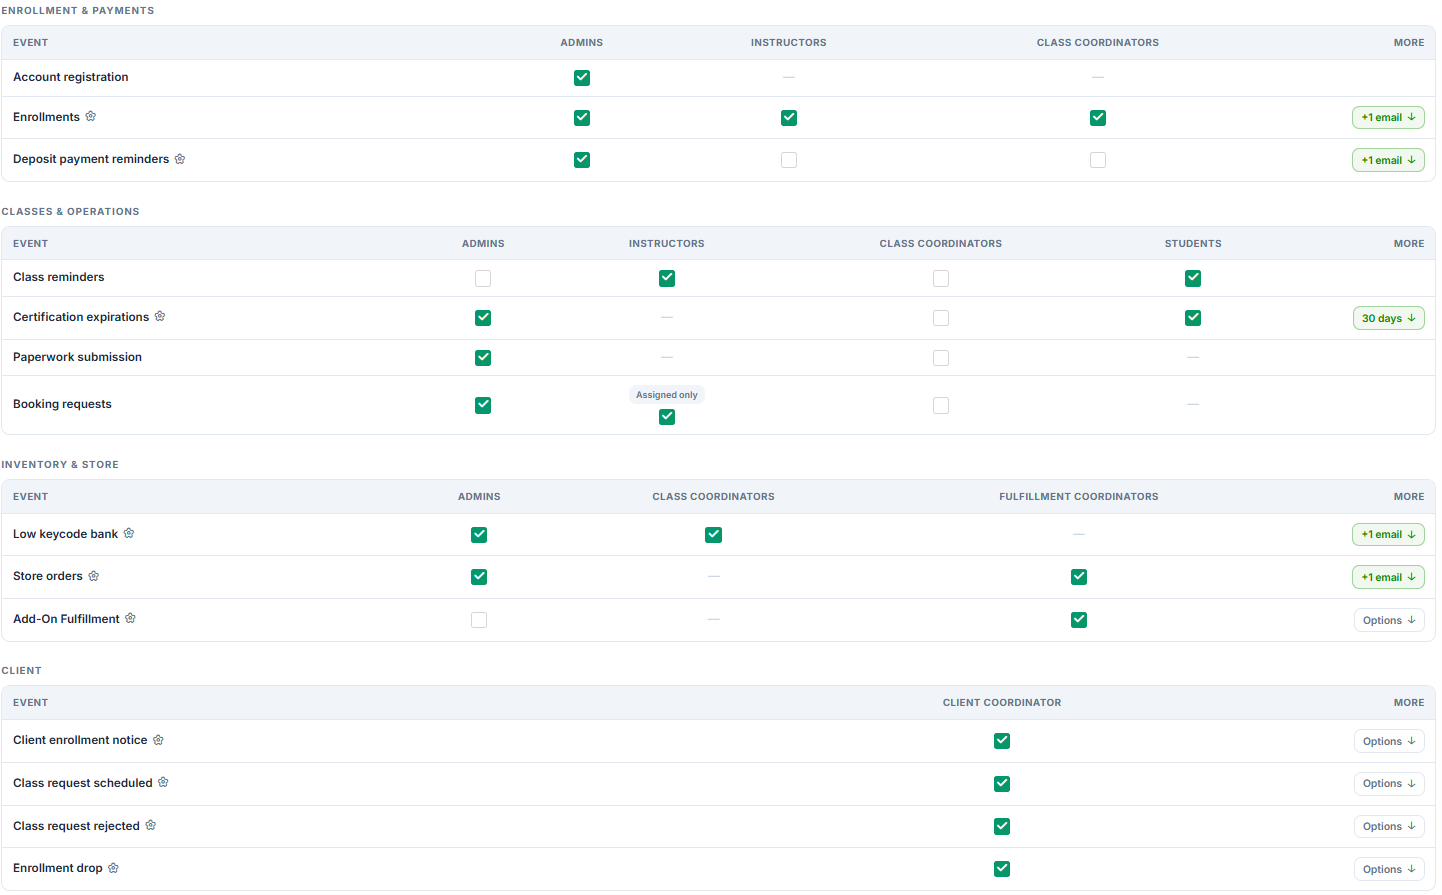Uncheck Client Coordinator for Client enrollment notice
Screen dimensions: 1442x895
click(1002, 741)
